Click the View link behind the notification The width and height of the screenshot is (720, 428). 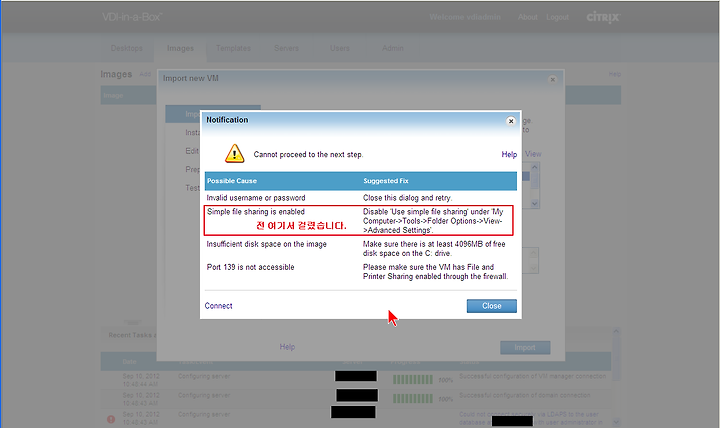533,154
